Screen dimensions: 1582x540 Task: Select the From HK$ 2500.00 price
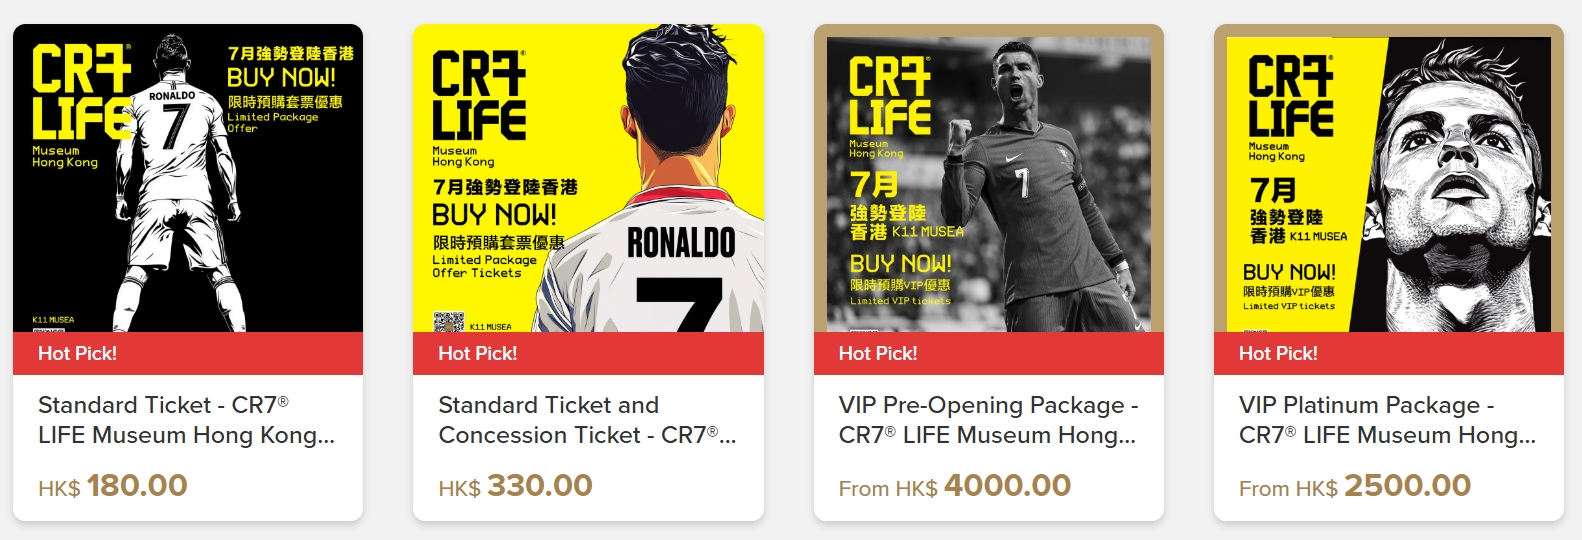(x=1355, y=486)
